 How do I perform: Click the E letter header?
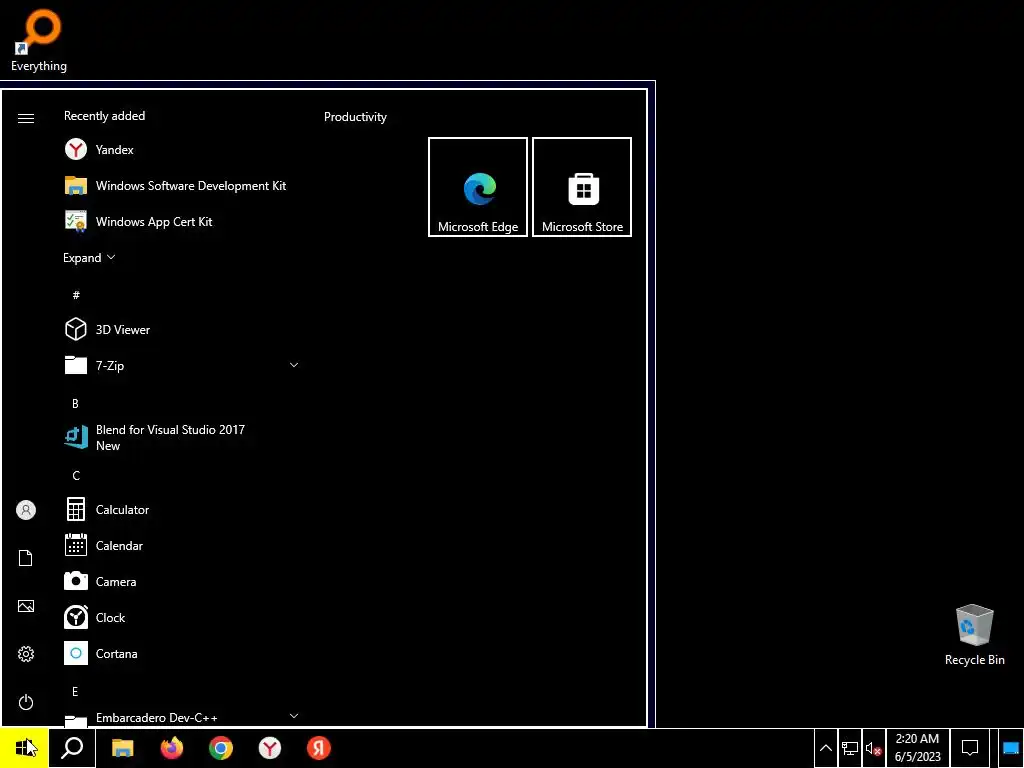pos(75,692)
